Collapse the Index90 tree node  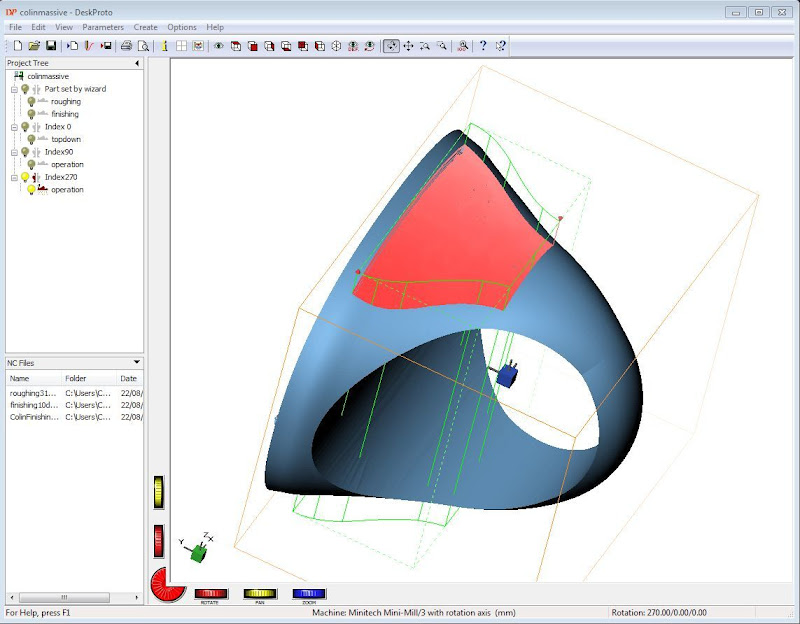click(14, 152)
